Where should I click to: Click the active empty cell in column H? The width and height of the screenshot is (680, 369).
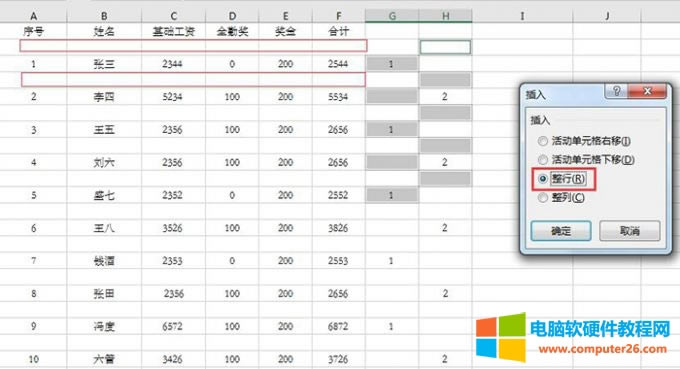tap(445, 47)
